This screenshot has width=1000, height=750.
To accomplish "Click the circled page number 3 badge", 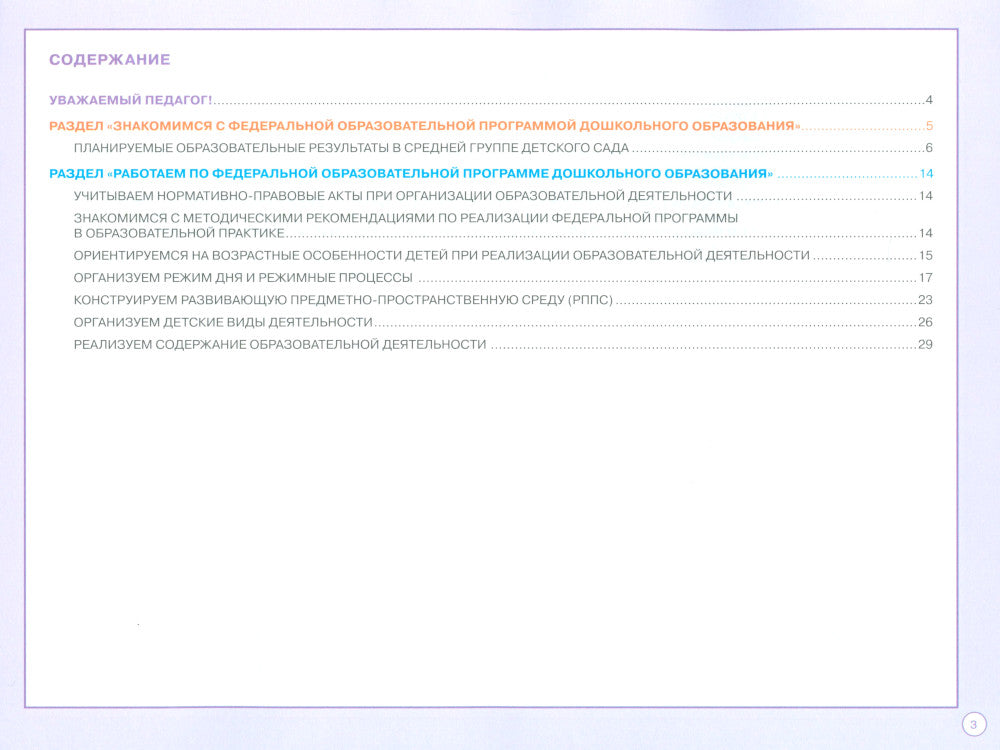I will pyautogui.click(x=972, y=724).
